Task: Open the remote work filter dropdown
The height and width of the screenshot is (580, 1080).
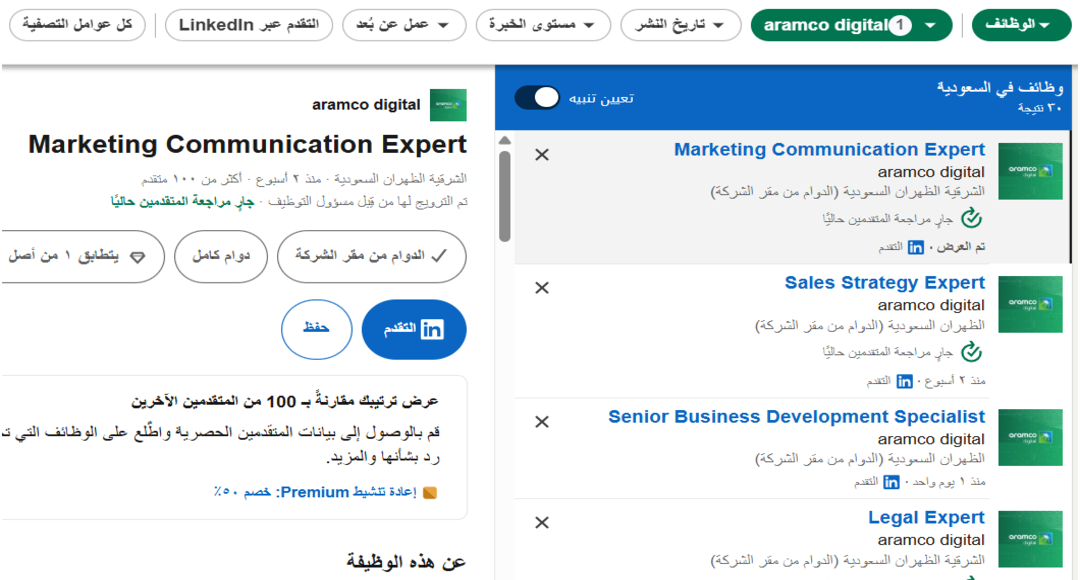Action: [x=404, y=25]
